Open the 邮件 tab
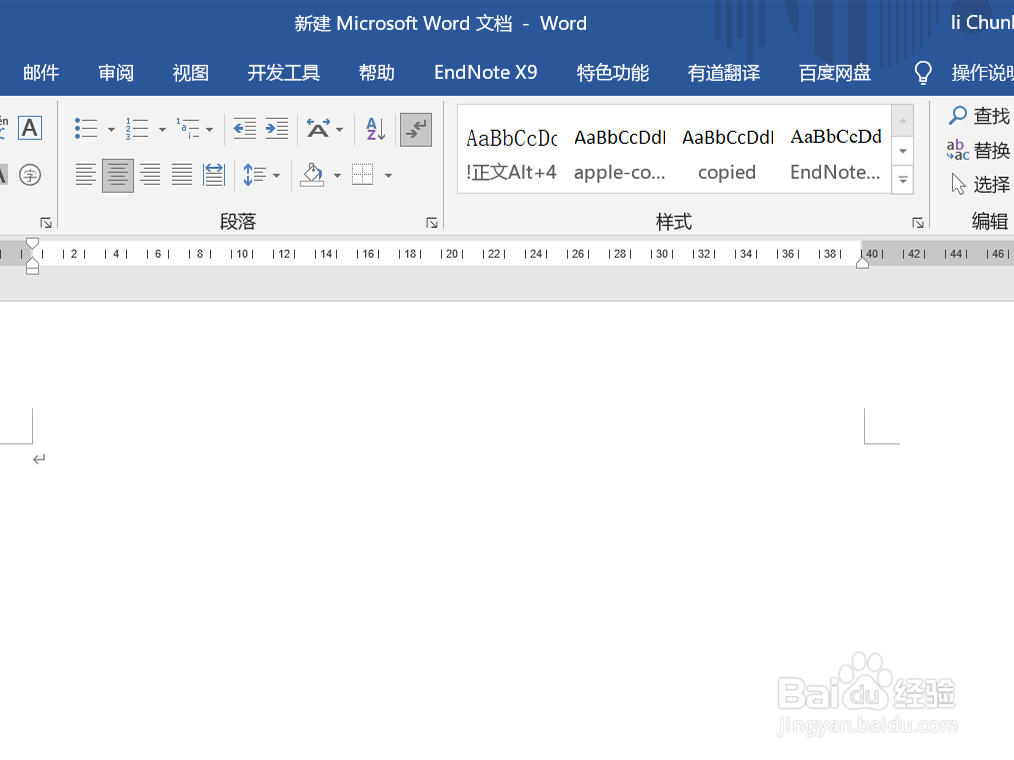This screenshot has height=760, width=1014. click(x=41, y=72)
